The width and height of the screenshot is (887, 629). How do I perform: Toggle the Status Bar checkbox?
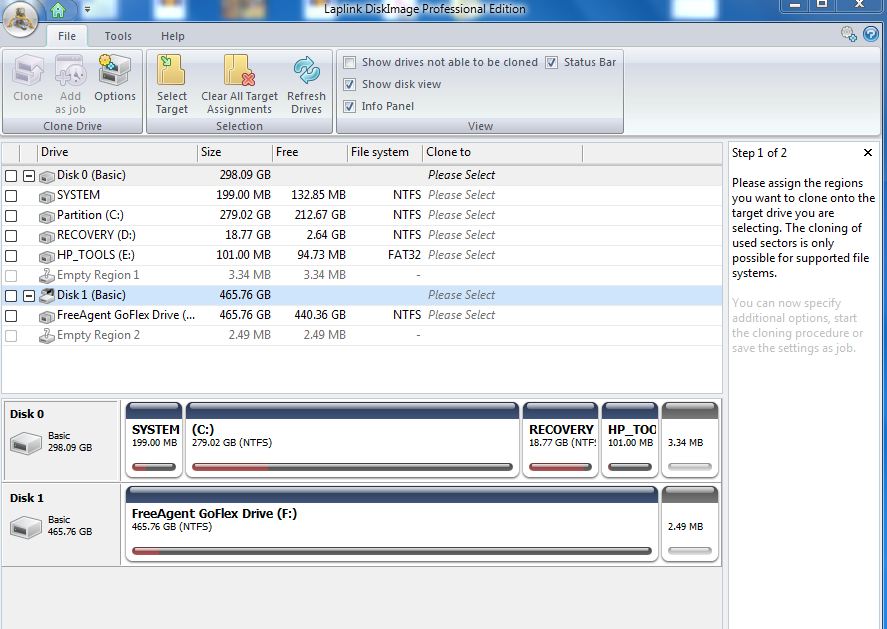coord(552,62)
